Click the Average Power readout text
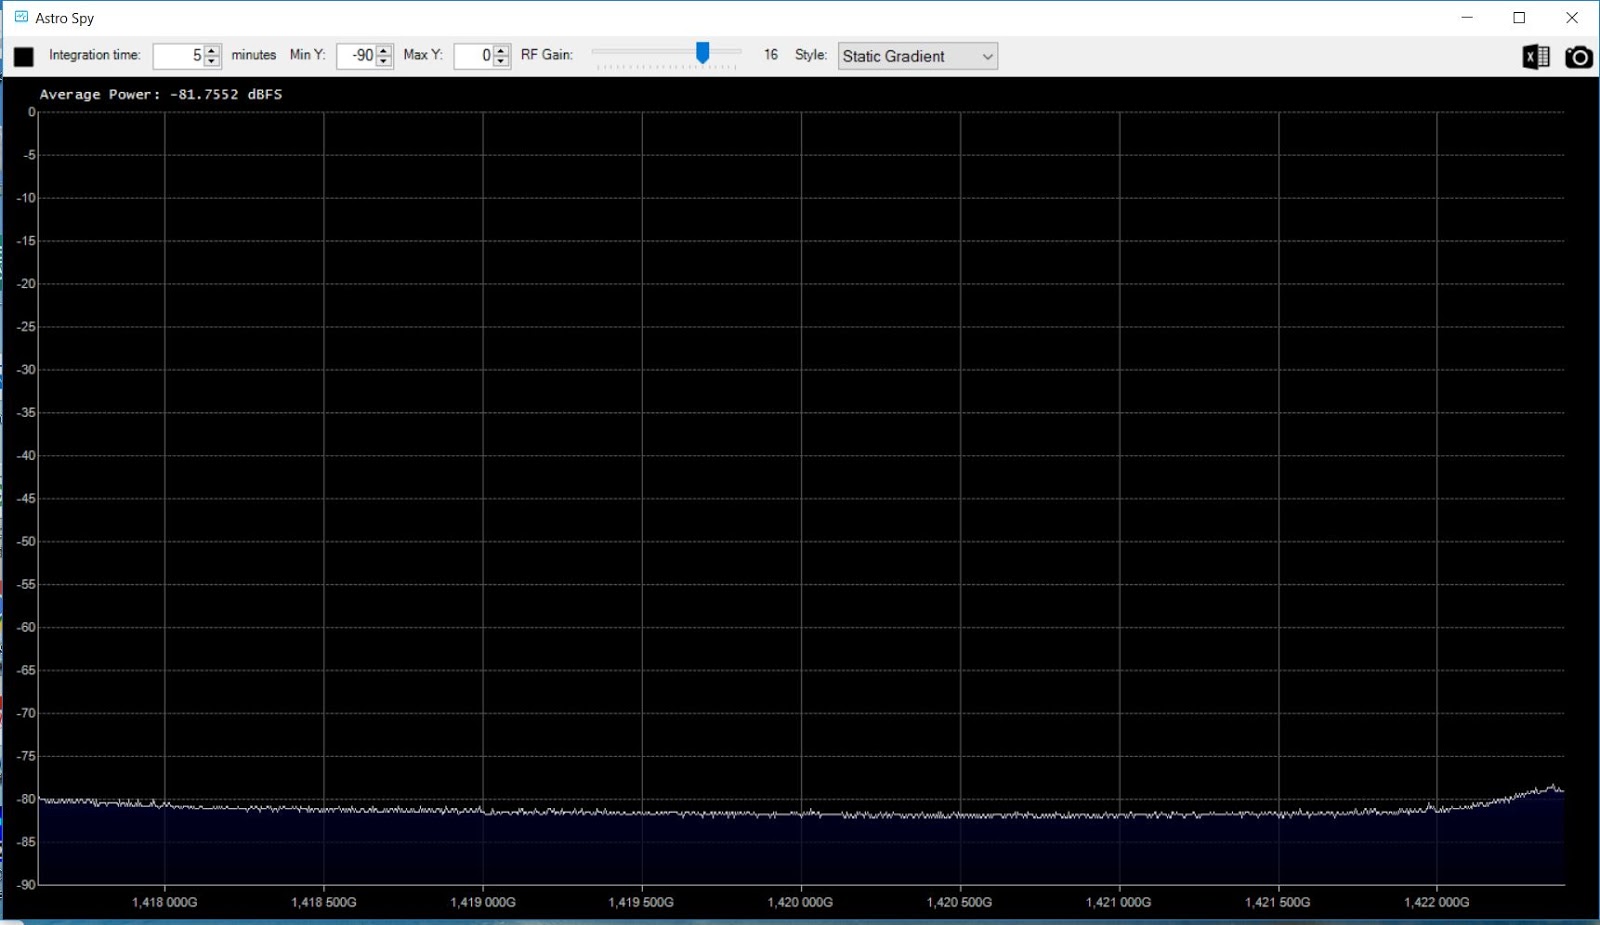 click(x=161, y=94)
